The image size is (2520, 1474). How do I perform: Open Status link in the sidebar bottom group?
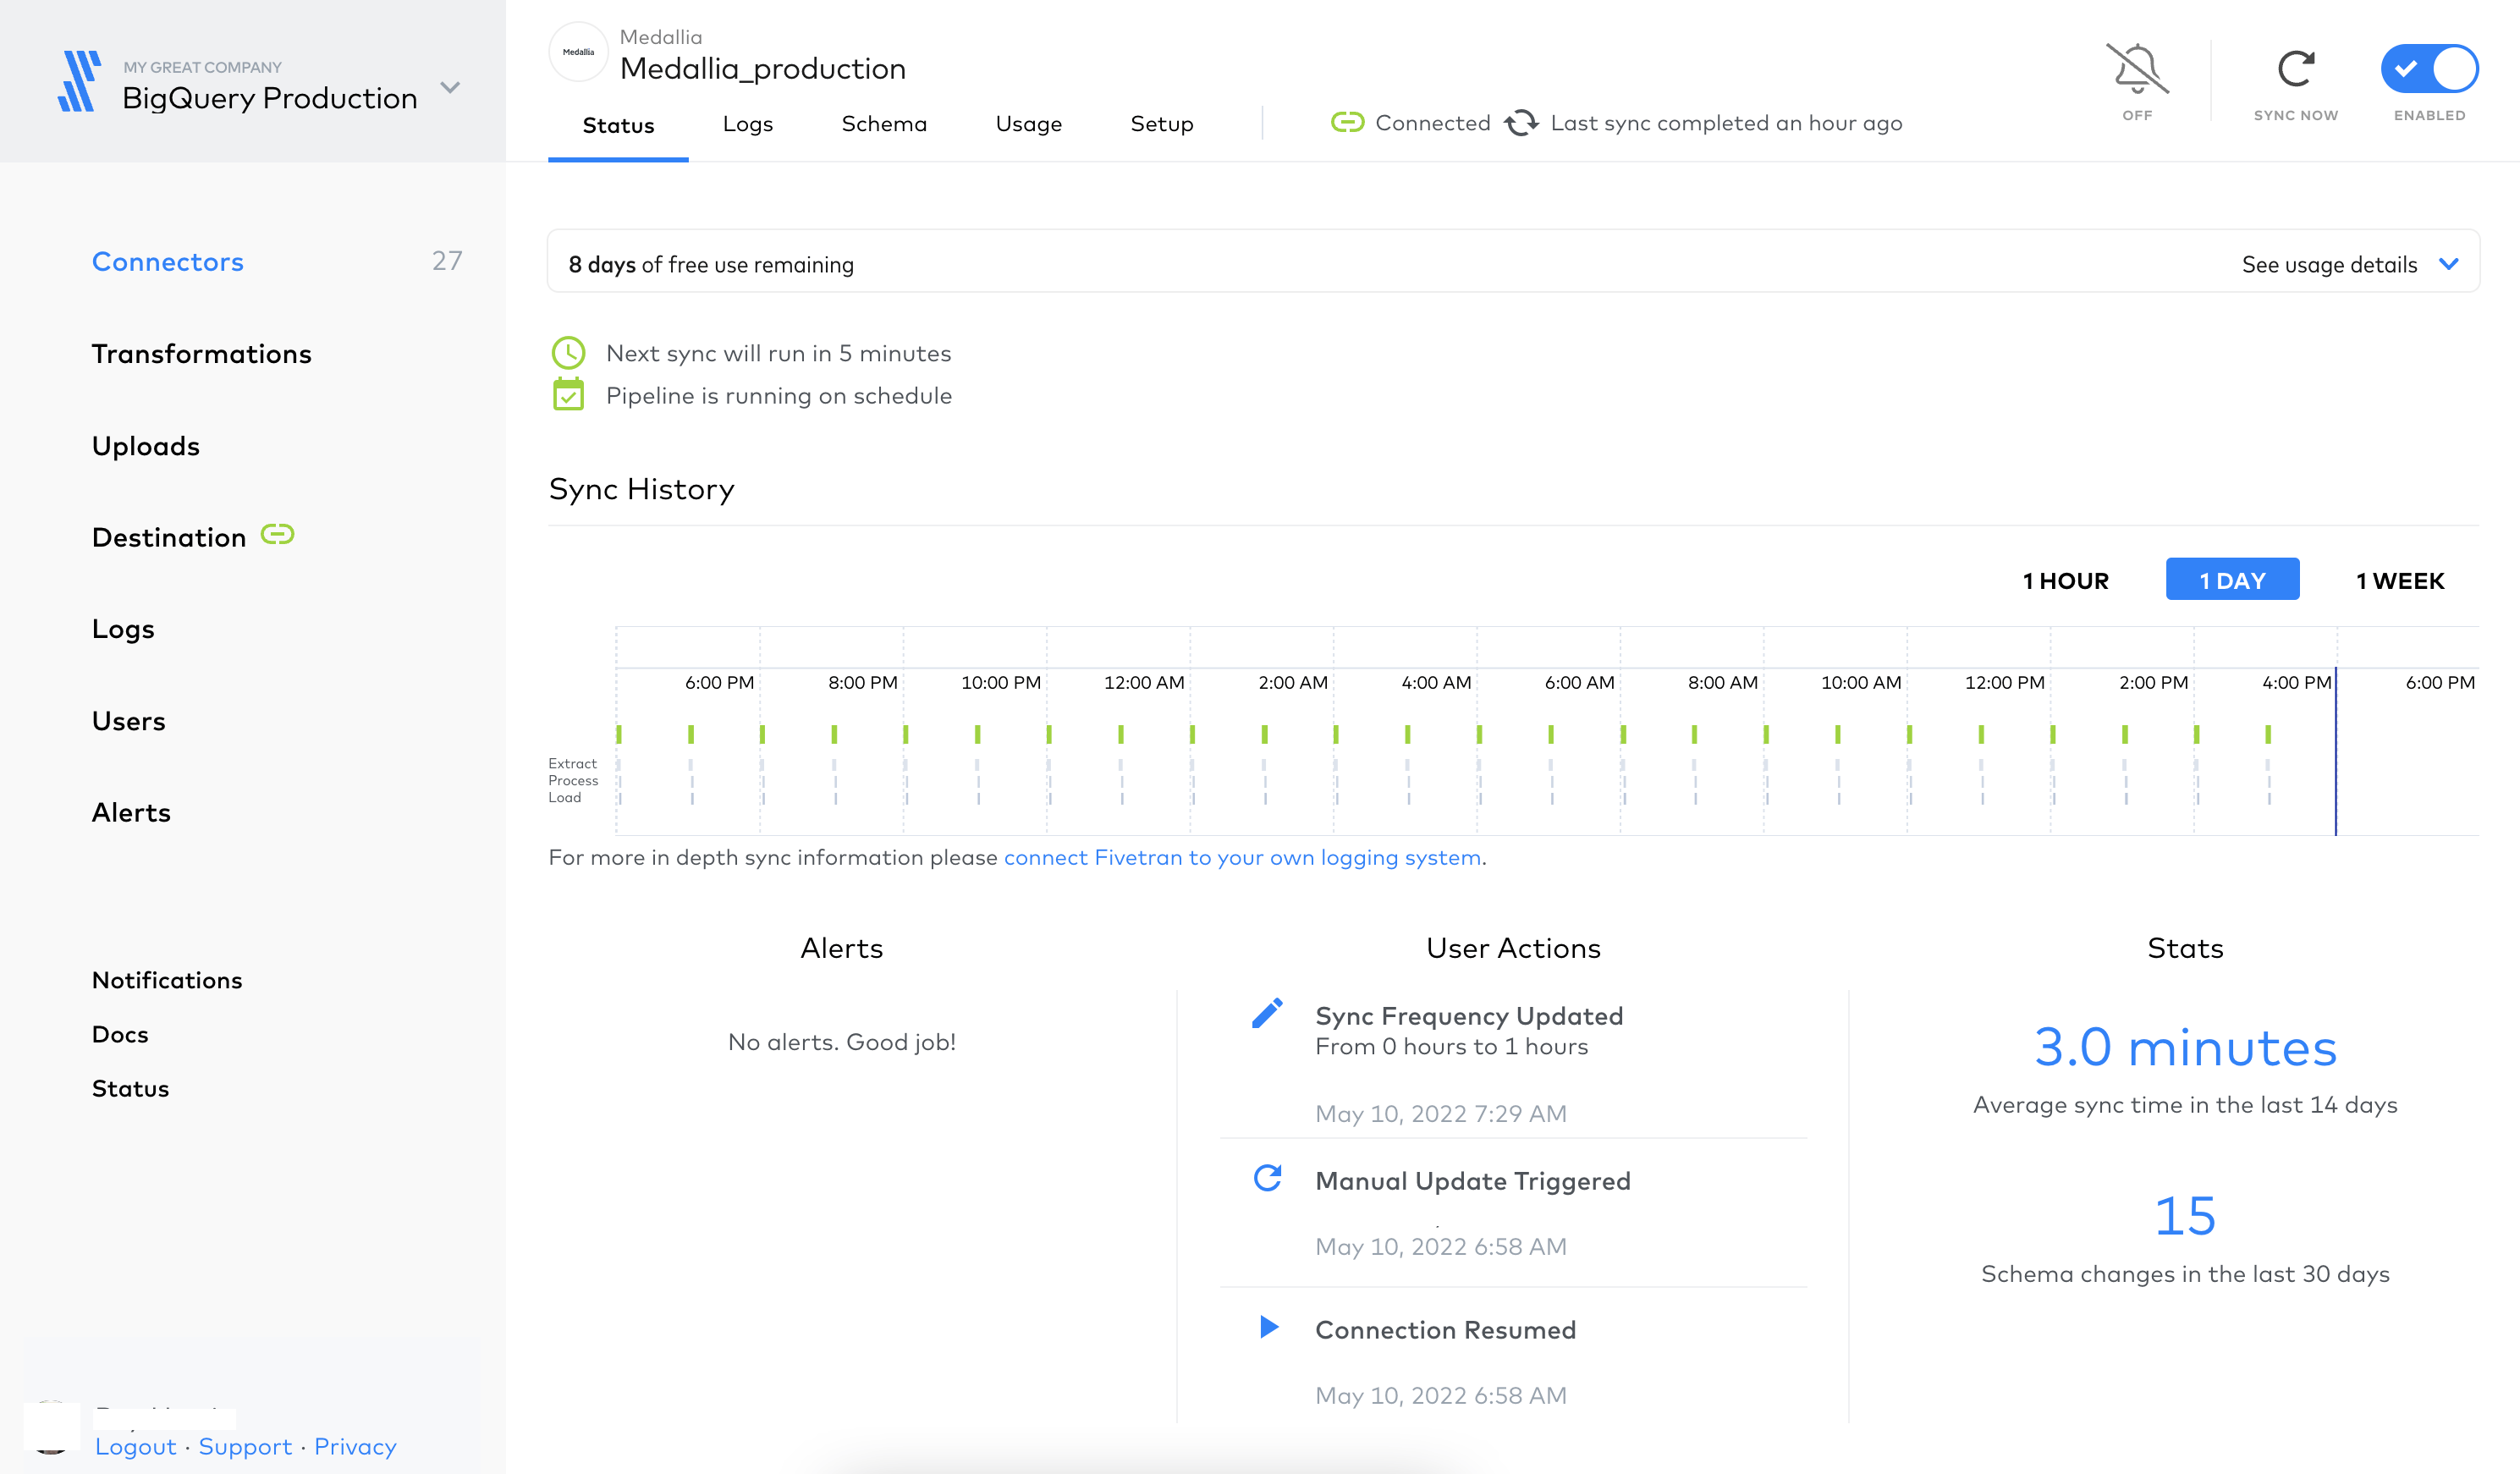(131, 1088)
